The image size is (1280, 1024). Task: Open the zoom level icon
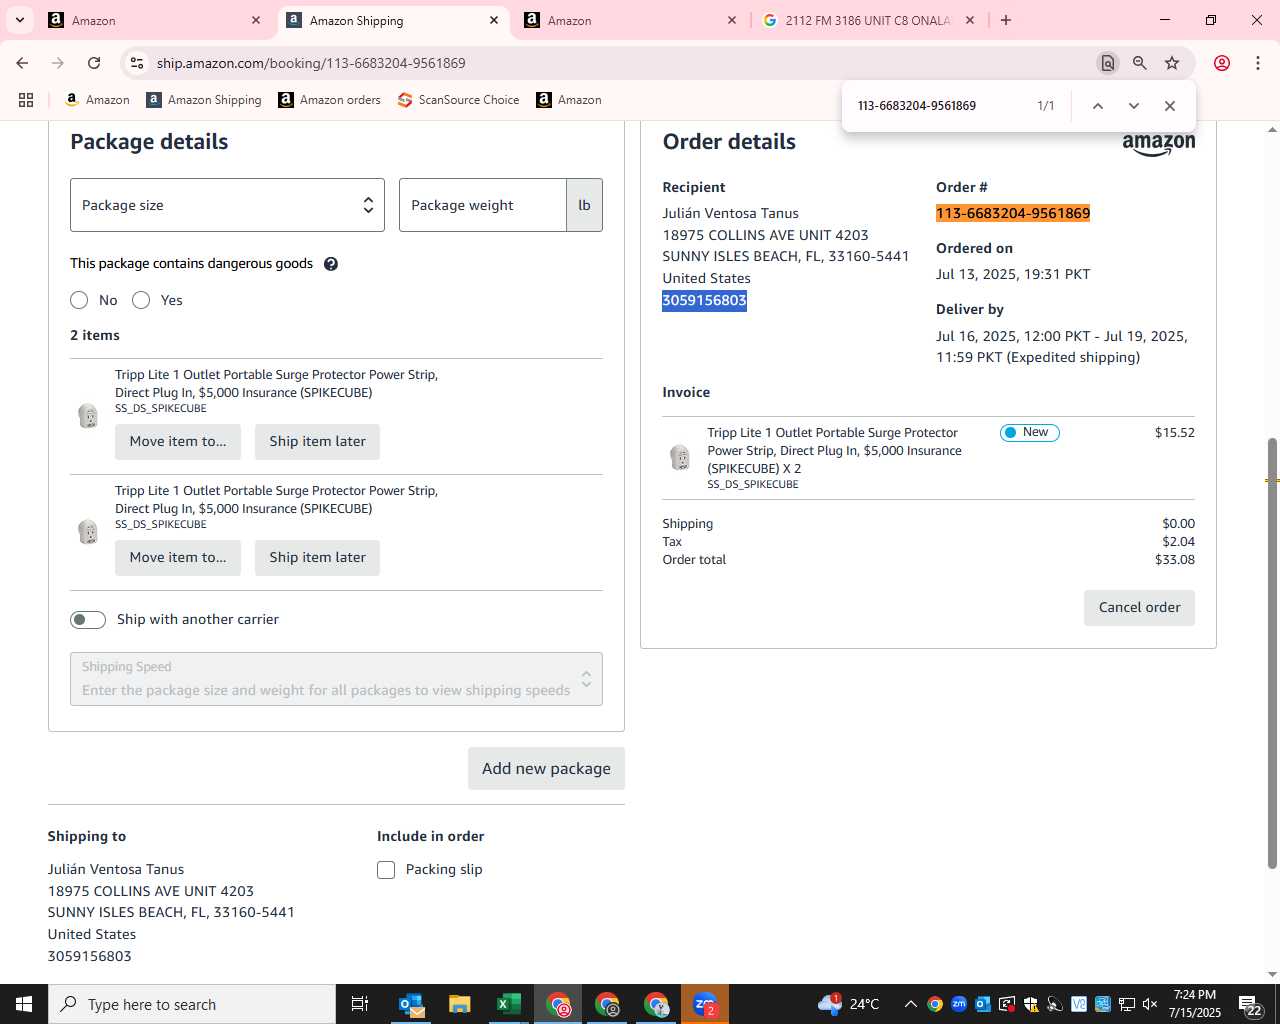click(1139, 63)
